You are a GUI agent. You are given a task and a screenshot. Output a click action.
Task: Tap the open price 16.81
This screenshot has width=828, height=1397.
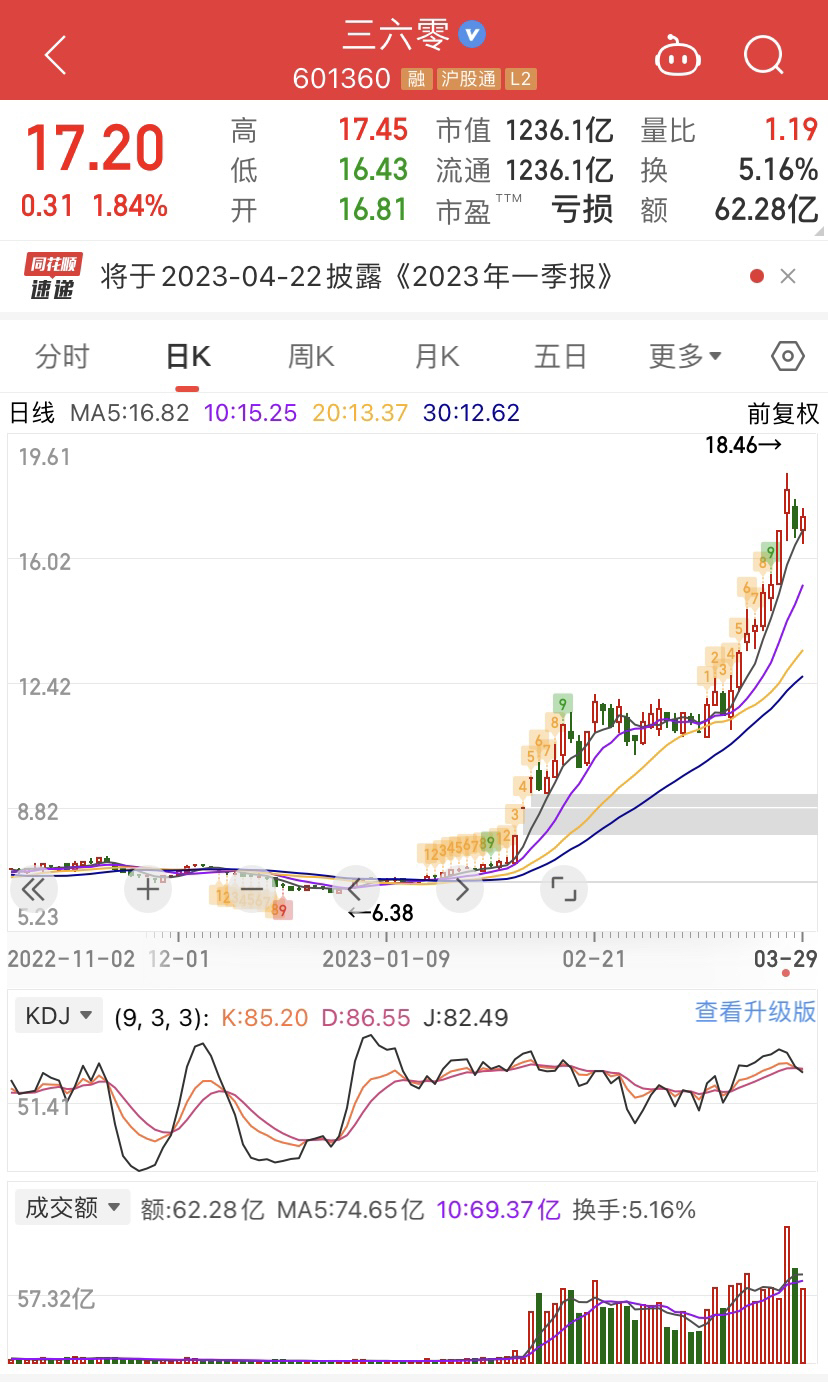pos(372,210)
